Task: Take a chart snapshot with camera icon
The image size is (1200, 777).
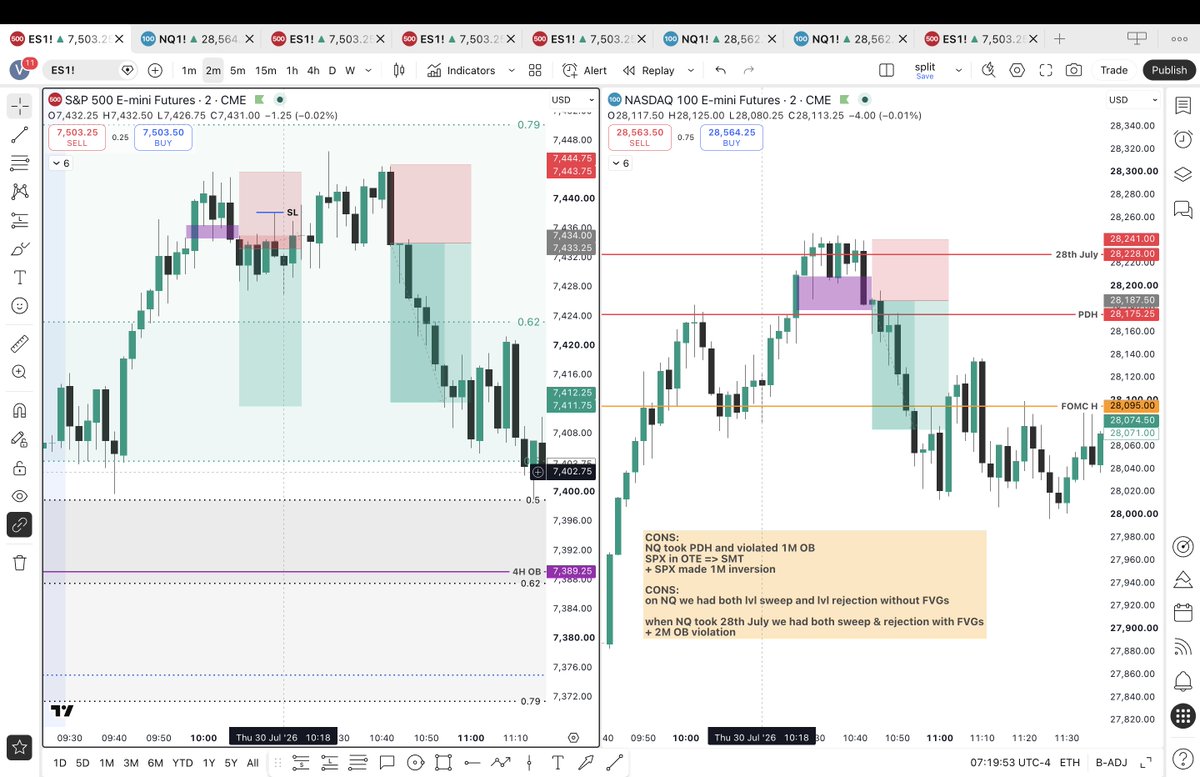Action: 1074,70
